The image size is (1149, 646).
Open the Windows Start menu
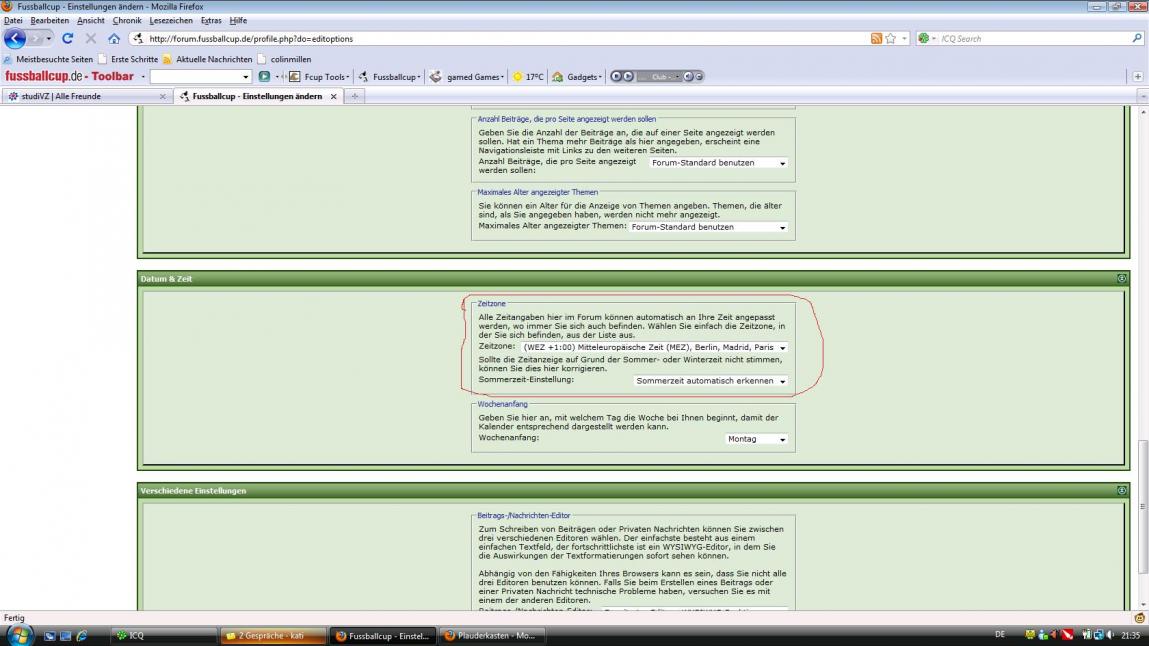[x=20, y=635]
